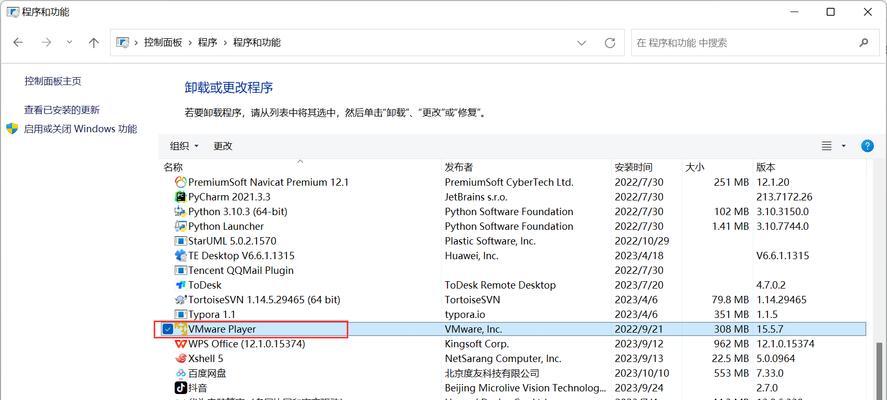Expand the address bar history dropdown
Viewport: 887px width, 400px height.
pos(582,43)
